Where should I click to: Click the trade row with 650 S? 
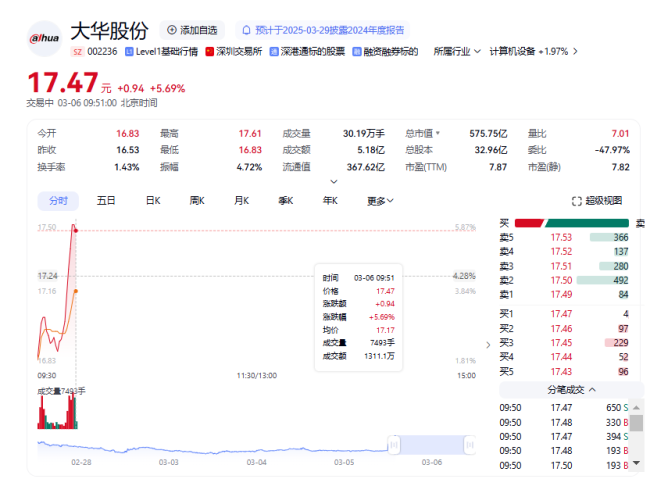(564, 408)
